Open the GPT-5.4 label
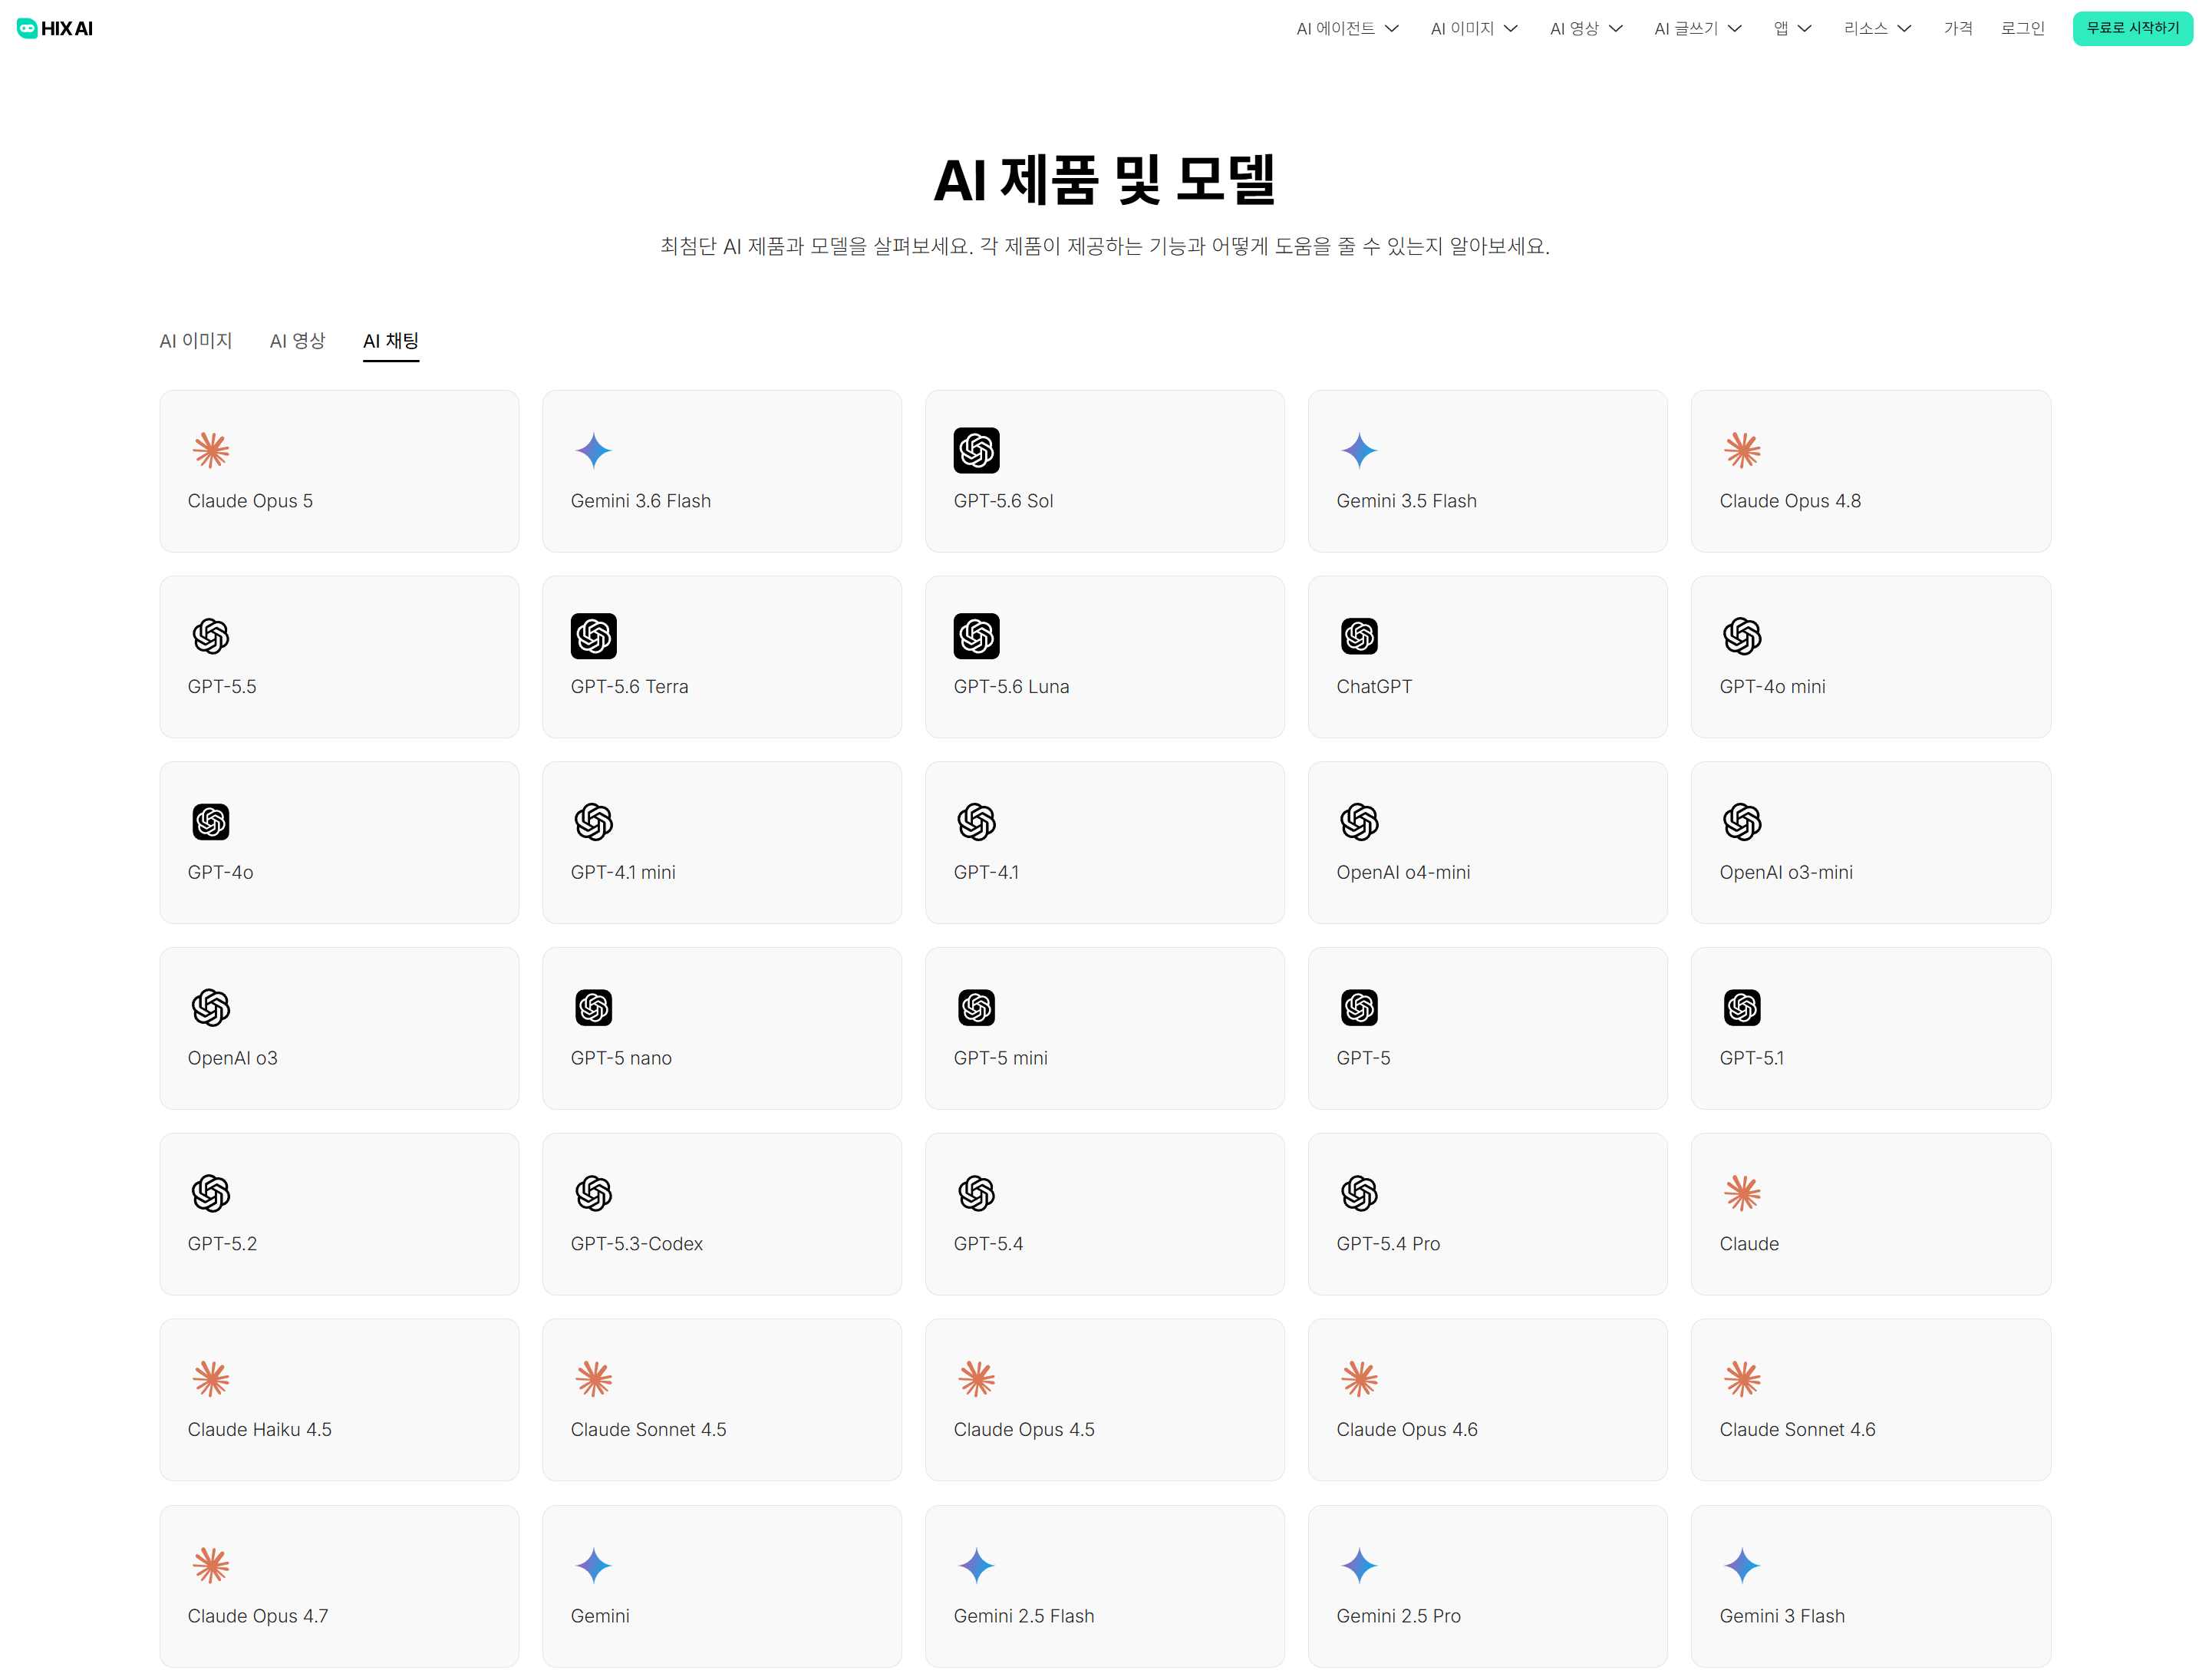 988,1244
